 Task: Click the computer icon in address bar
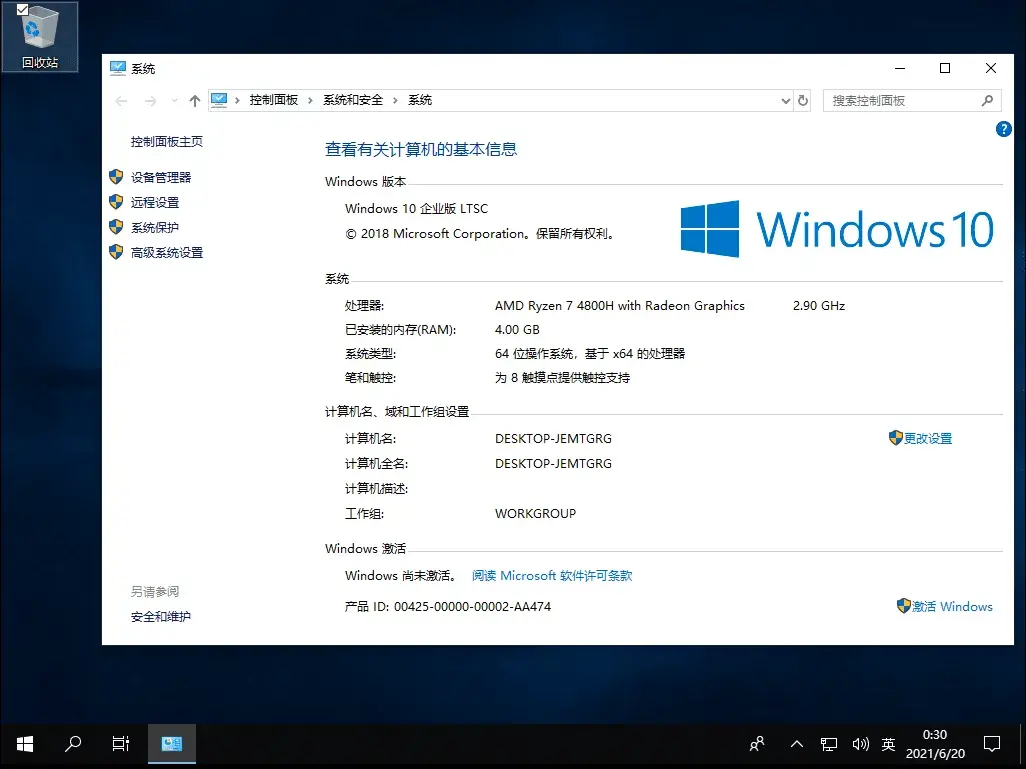coord(219,100)
